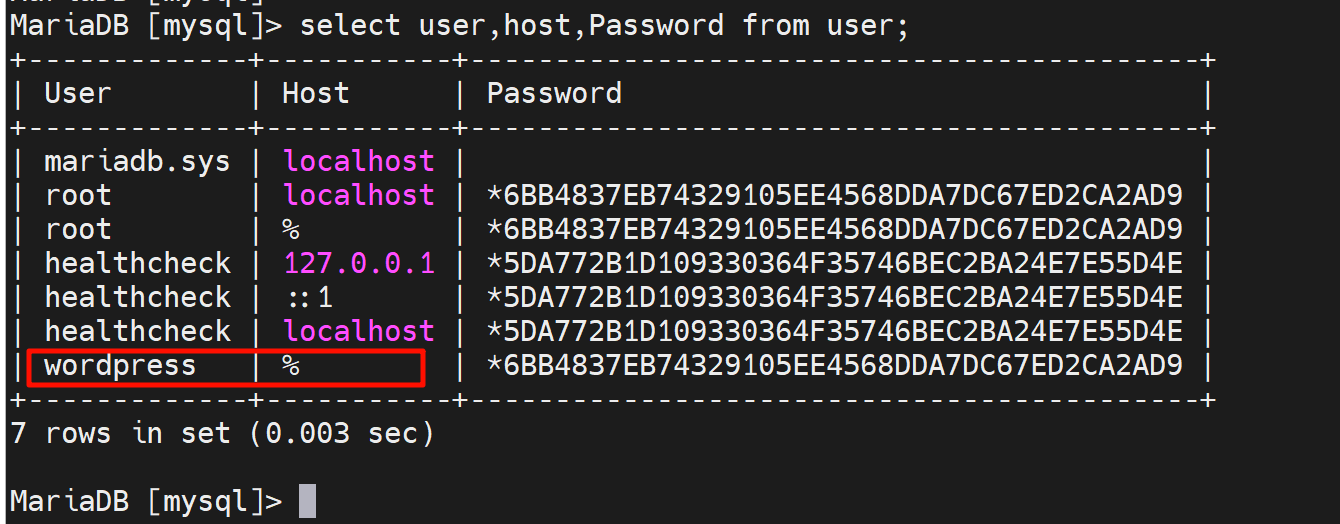
Task: Click the "Password" column header
Action: click(x=553, y=94)
